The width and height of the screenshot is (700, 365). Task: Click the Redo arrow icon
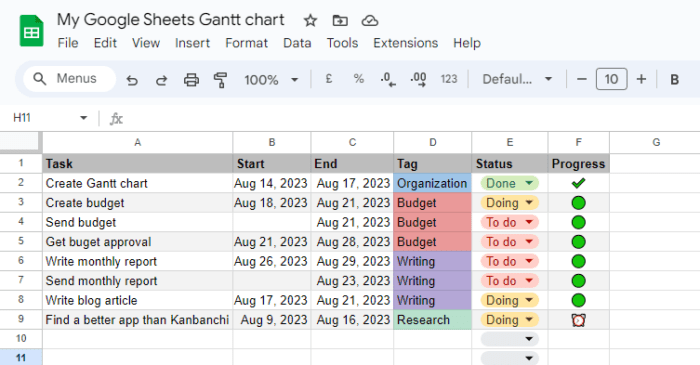[x=161, y=80]
